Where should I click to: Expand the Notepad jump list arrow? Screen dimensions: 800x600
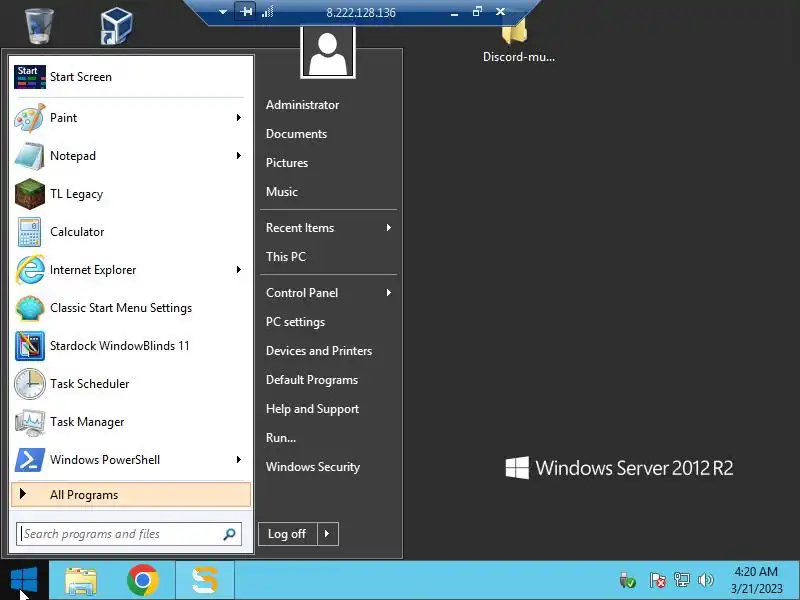pos(239,156)
